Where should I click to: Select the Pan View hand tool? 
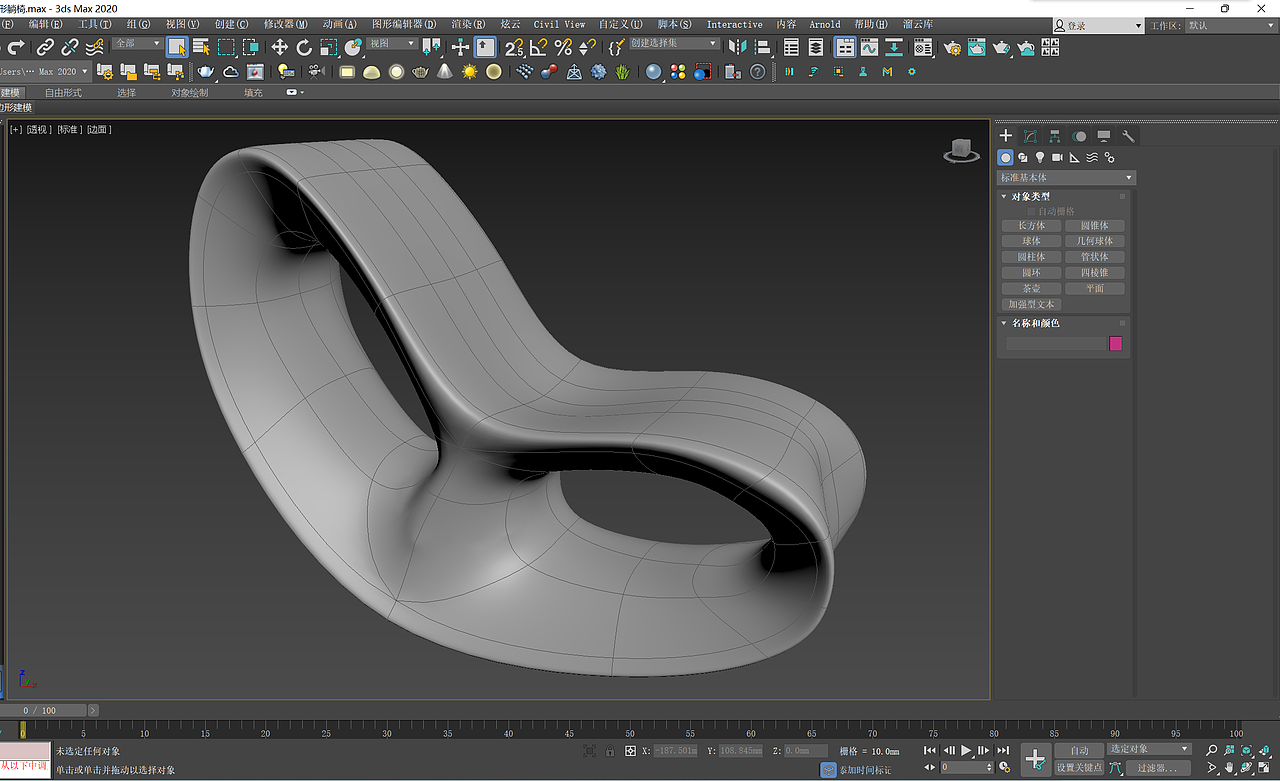click(1230, 768)
